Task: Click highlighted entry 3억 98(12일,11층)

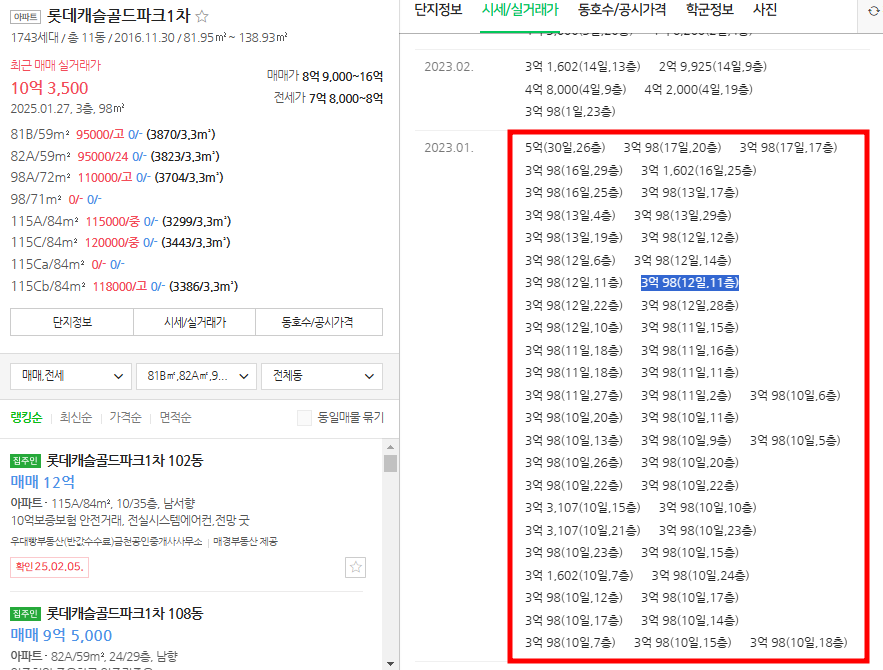Action: click(690, 283)
